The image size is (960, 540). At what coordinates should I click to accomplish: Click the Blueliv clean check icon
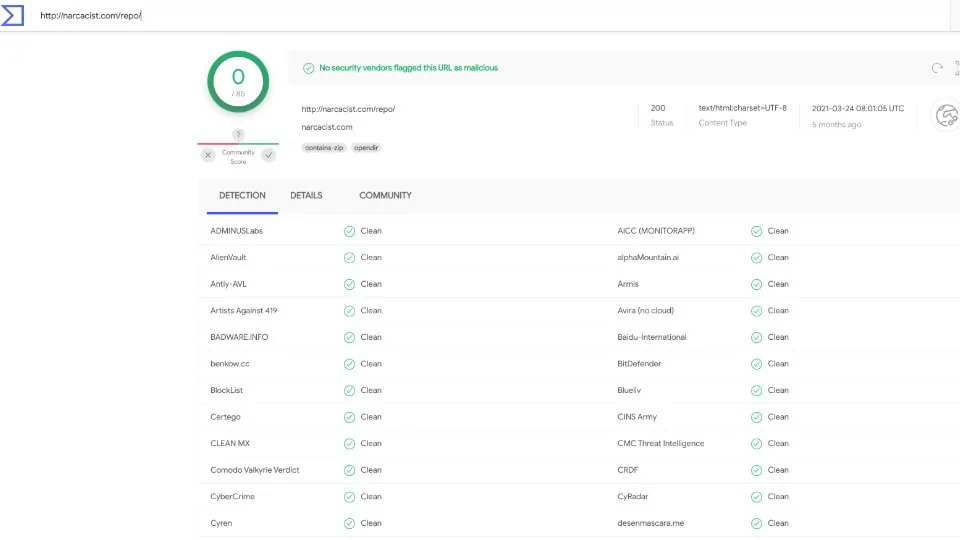(x=756, y=391)
